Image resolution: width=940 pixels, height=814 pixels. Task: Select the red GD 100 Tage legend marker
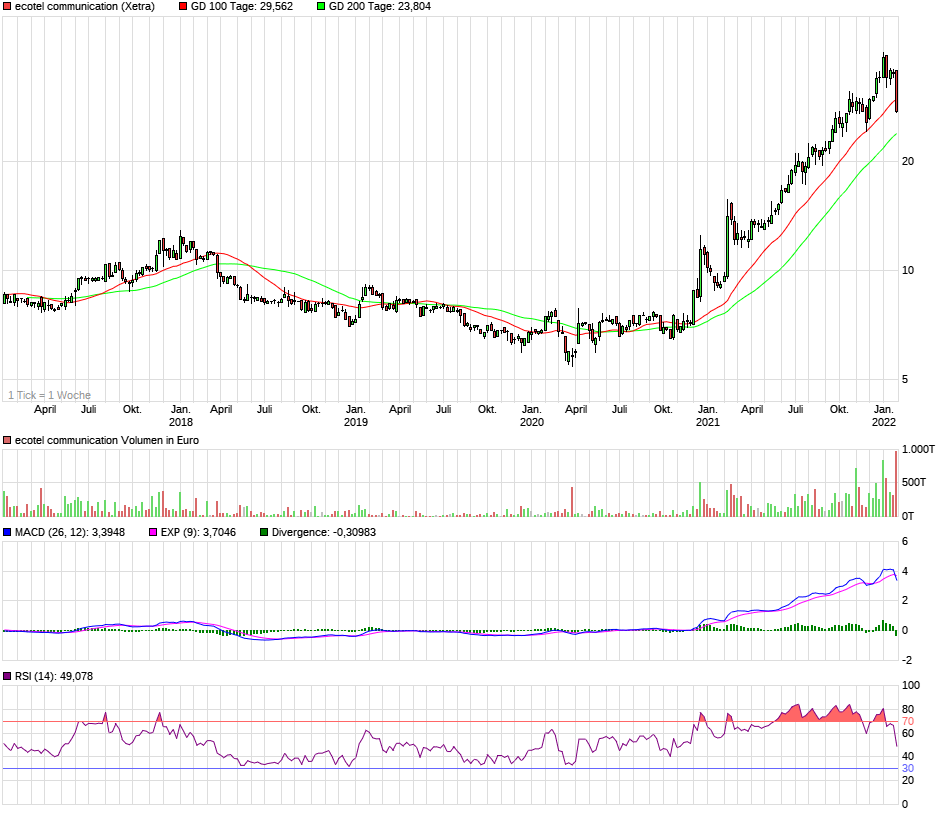click(185, 8)
